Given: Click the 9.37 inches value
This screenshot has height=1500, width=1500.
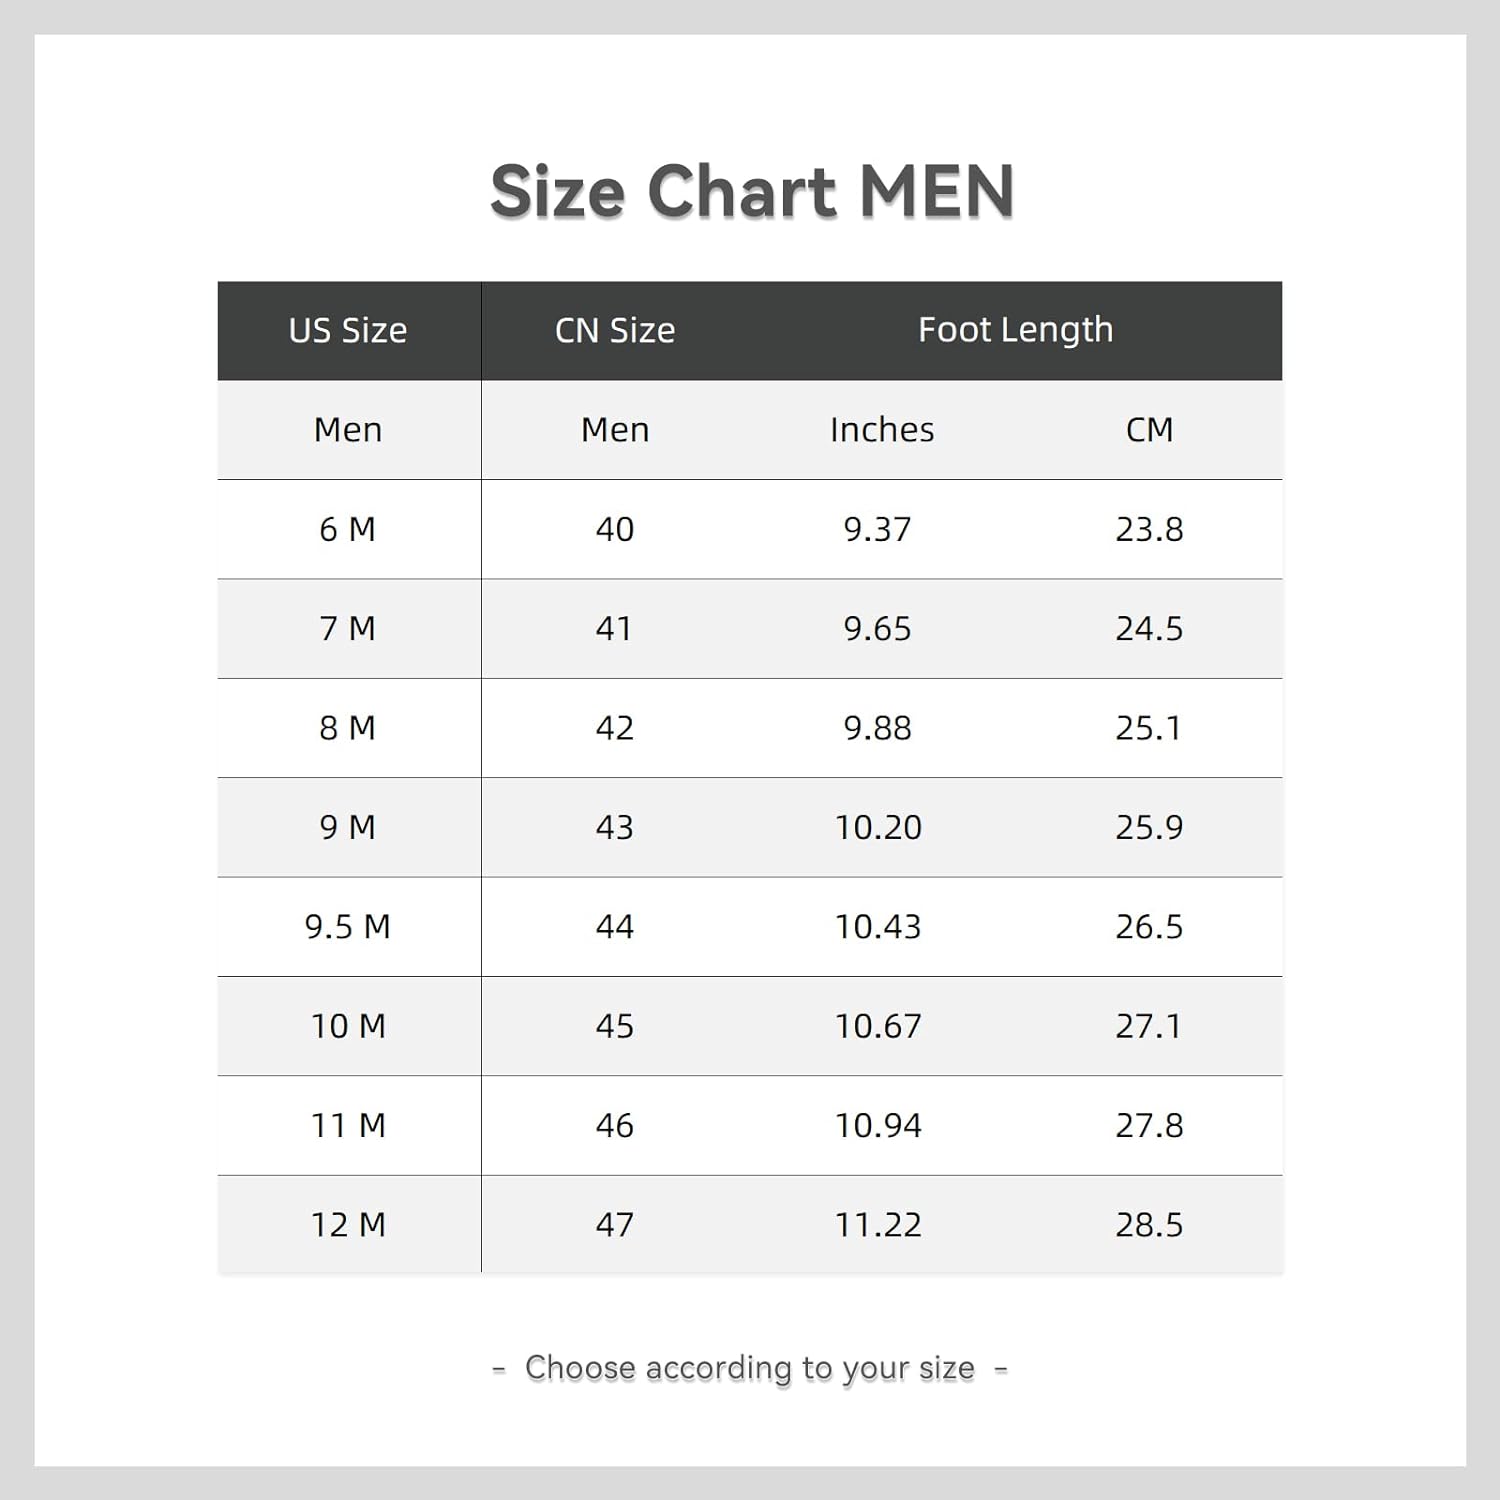Looking at the screenshot, I should 878,529.
